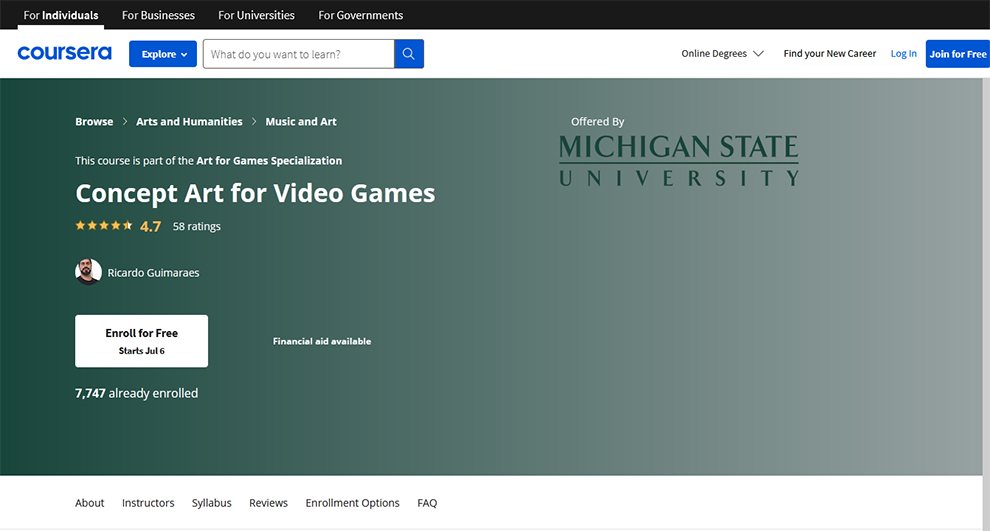Click the star rating icons
The height and width of the screenshot is (531, 990).
pyautogui.click(x=104, y=225)
